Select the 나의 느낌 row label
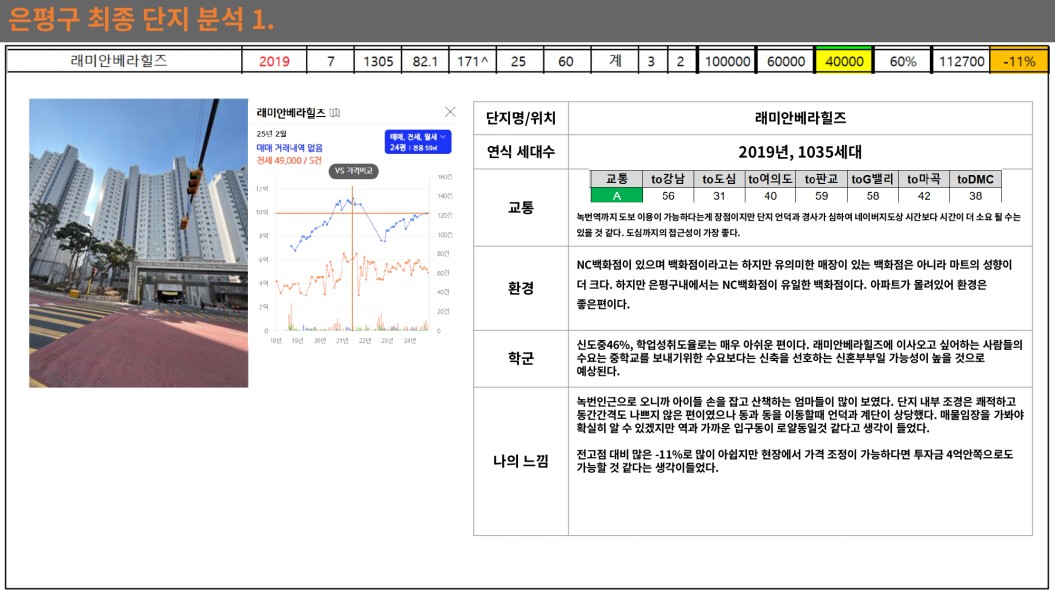This screenshot has height=593, width=1055. click(x=521, y=461)
